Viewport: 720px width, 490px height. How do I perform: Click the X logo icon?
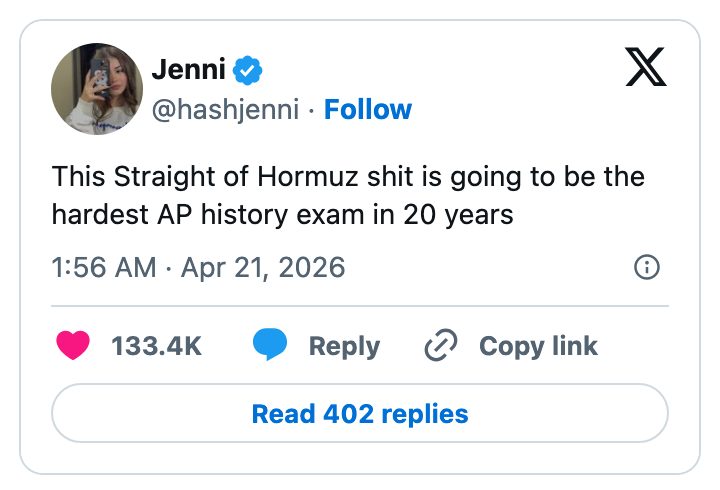click(x=646, y=67)
